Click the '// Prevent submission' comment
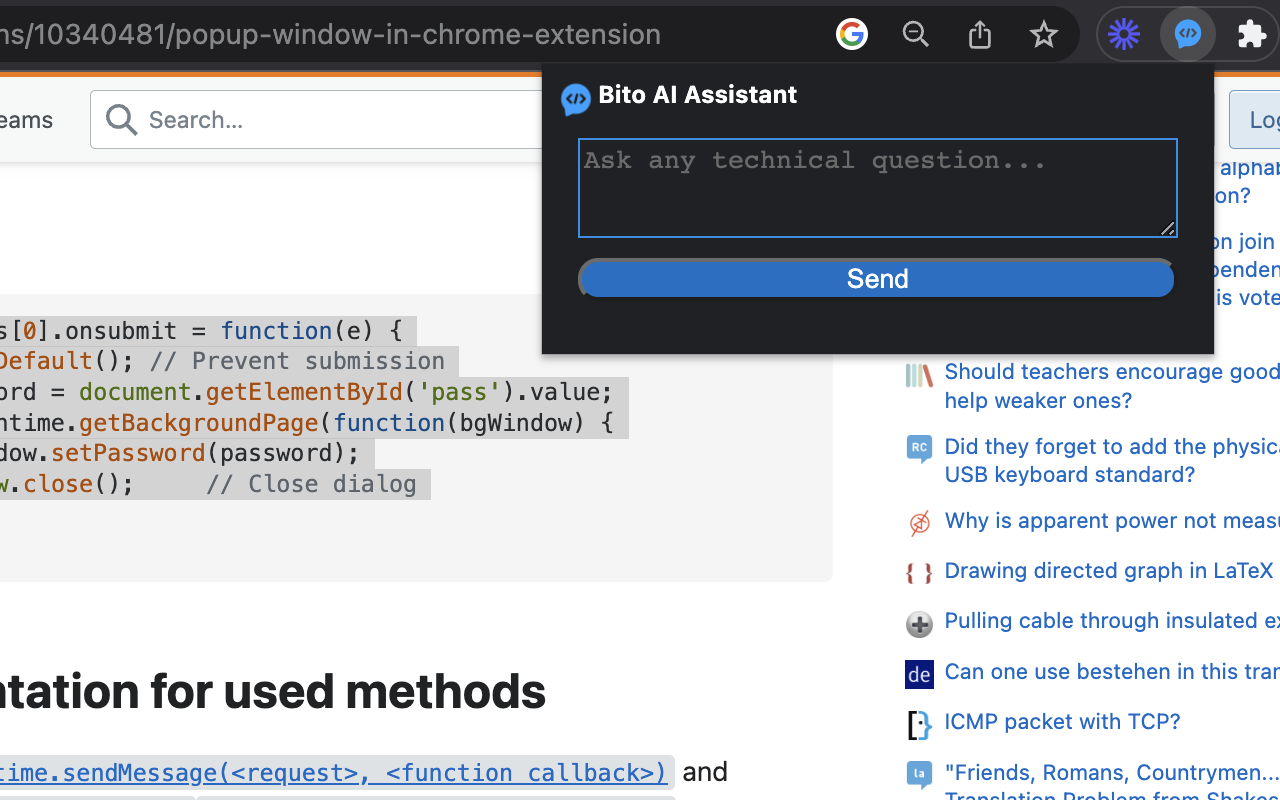Image resolution: width=1280 pixels, height=800 pixels. 297,361
